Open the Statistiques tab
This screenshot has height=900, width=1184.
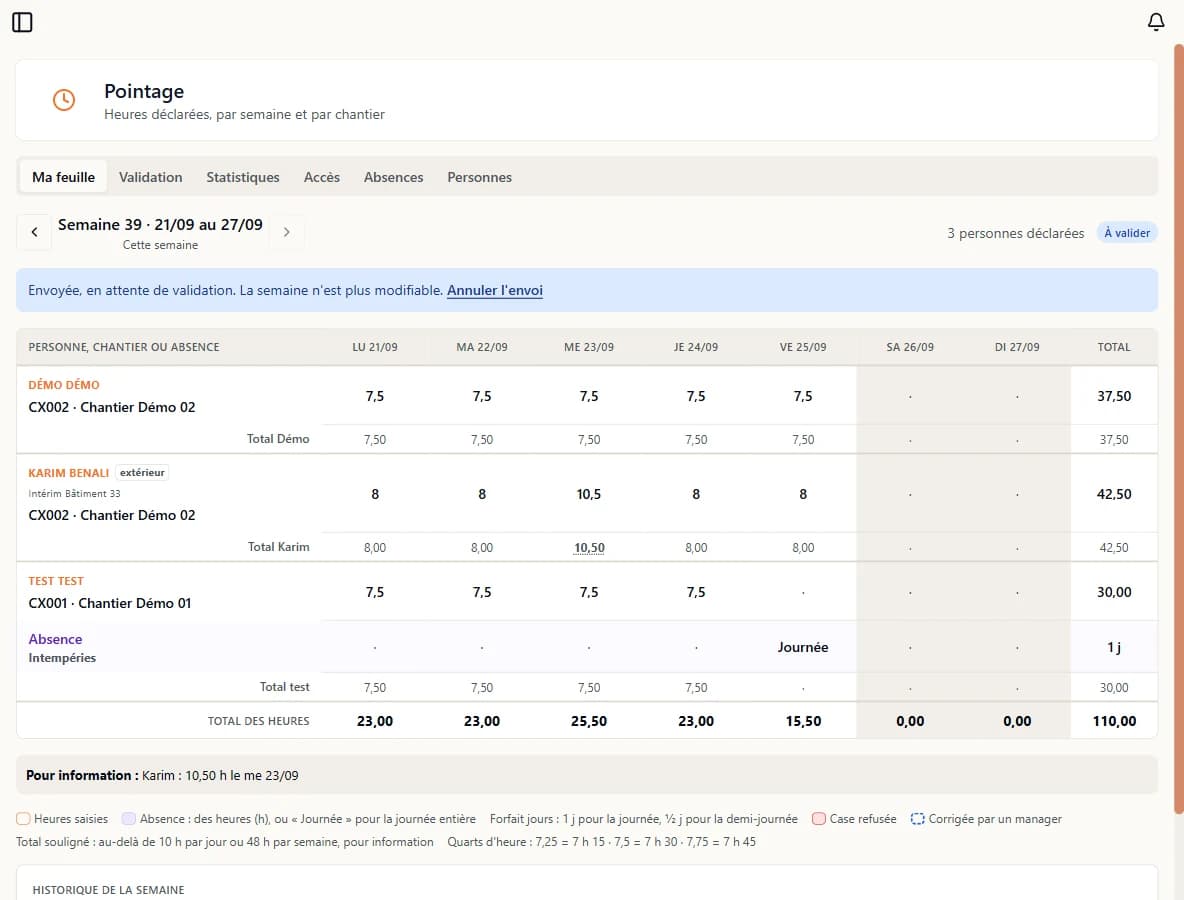click(x=242, y=177)
